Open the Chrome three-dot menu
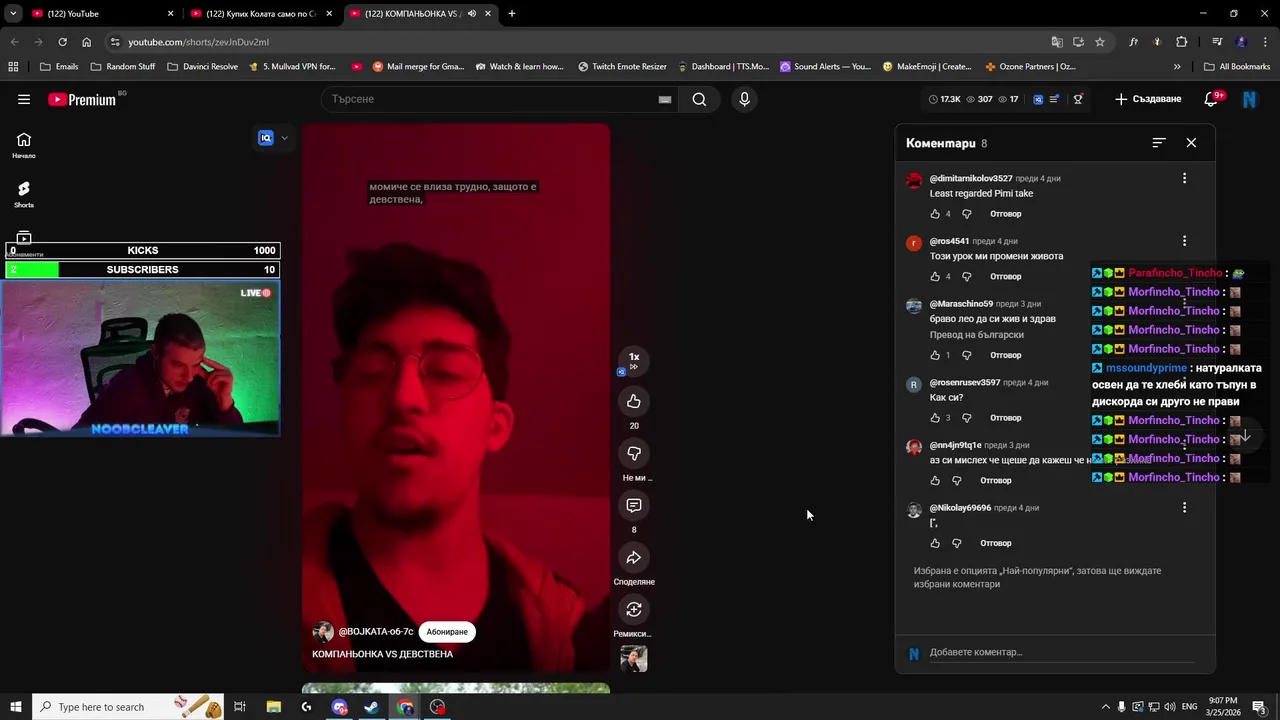 pos(1264,42)
